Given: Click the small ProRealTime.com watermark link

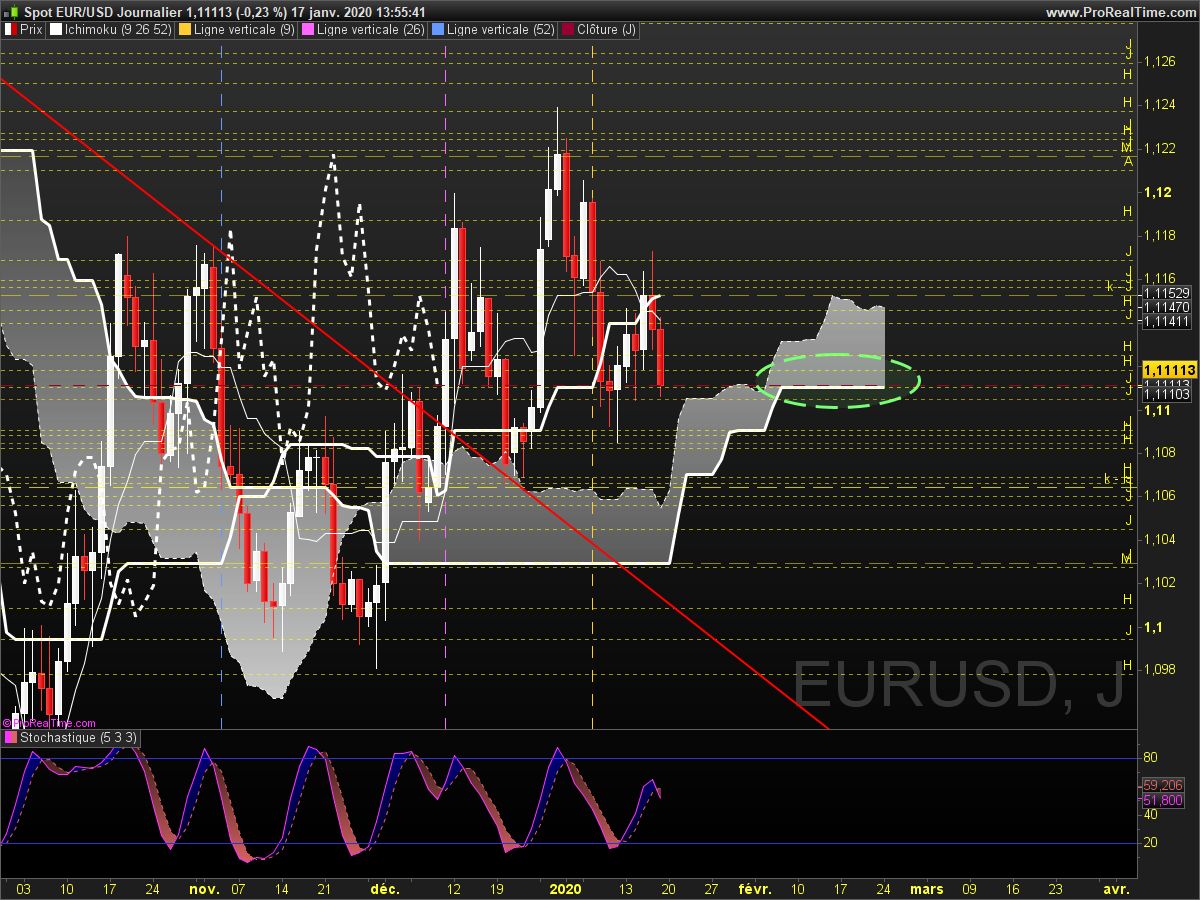Looking at the screenshot, I should click(50, 723).
